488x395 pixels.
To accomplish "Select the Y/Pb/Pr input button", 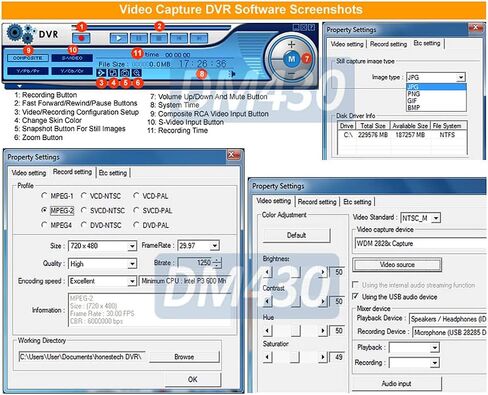I will tap(28, 71).
